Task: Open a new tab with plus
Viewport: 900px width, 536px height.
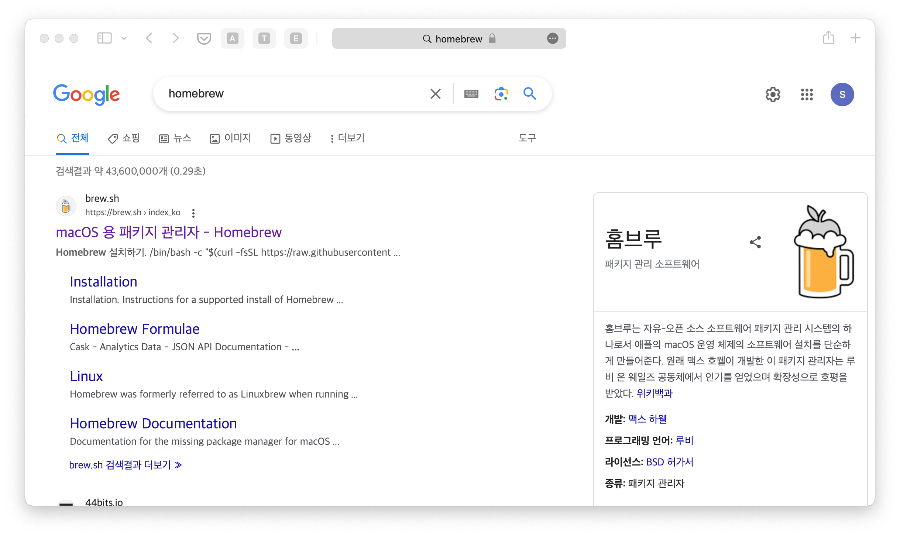Action: coord(855,38)
